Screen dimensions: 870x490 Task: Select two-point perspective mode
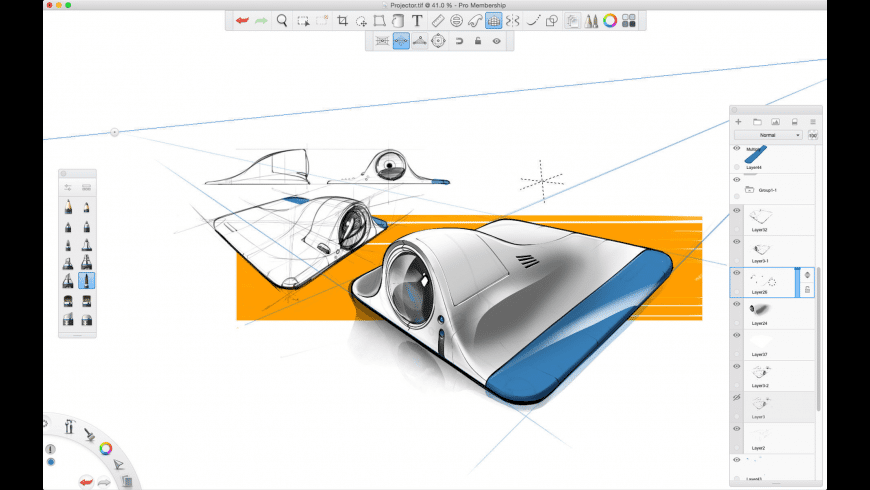tap(401, 41)
